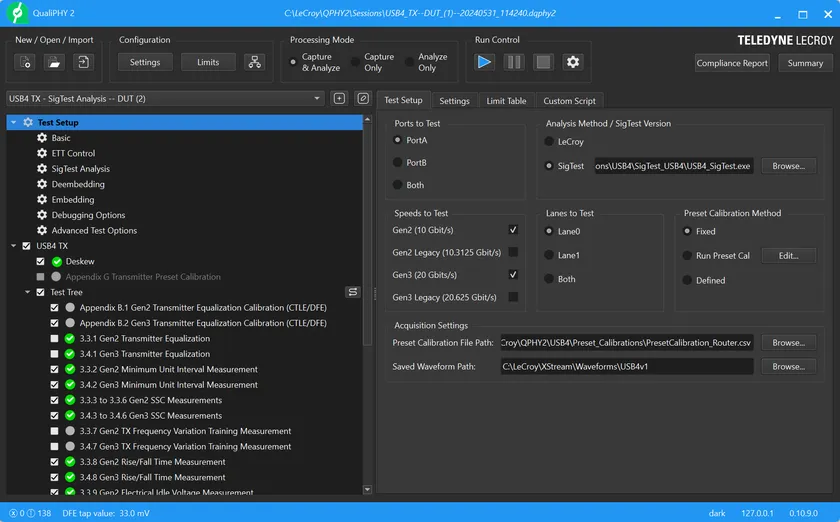This screenshot has height=522, width=840.
Task: Click the Saved Waveform Path field
Action: click(627, 367)
